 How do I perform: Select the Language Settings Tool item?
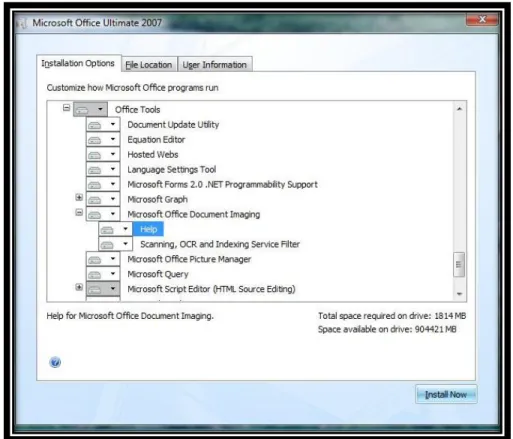pos(172,170)
